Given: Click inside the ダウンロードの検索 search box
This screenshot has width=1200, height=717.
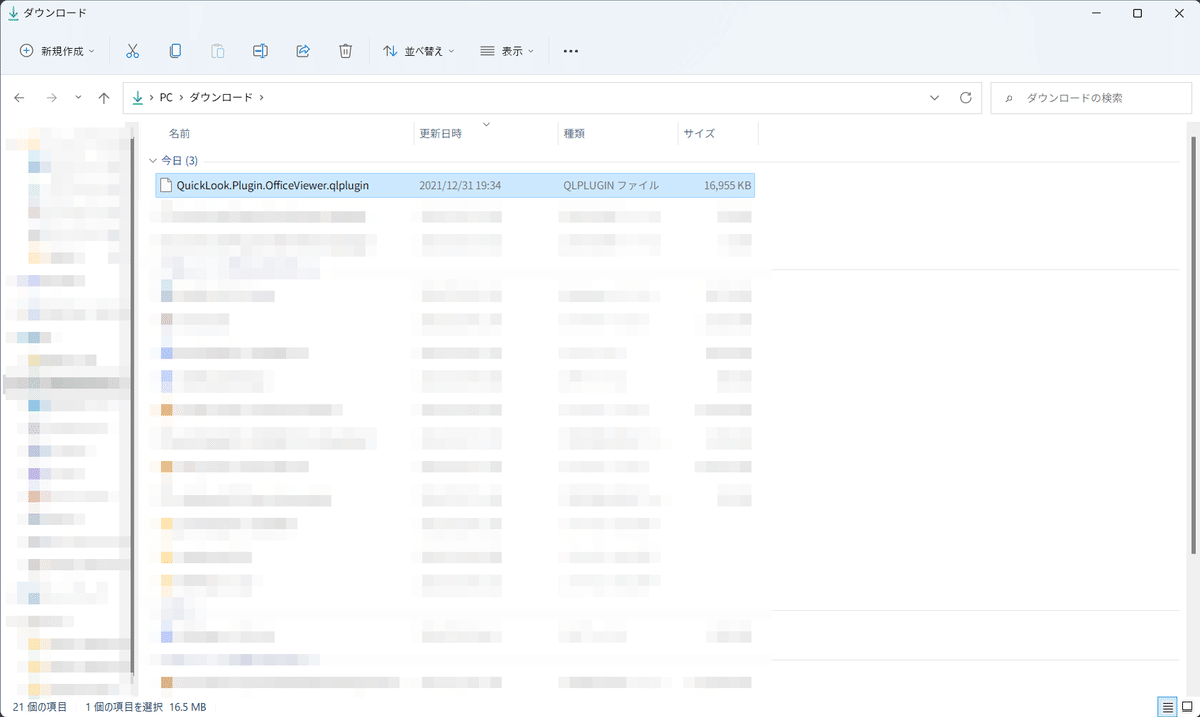Looking at the screenshot, I should click(1090, 97).
